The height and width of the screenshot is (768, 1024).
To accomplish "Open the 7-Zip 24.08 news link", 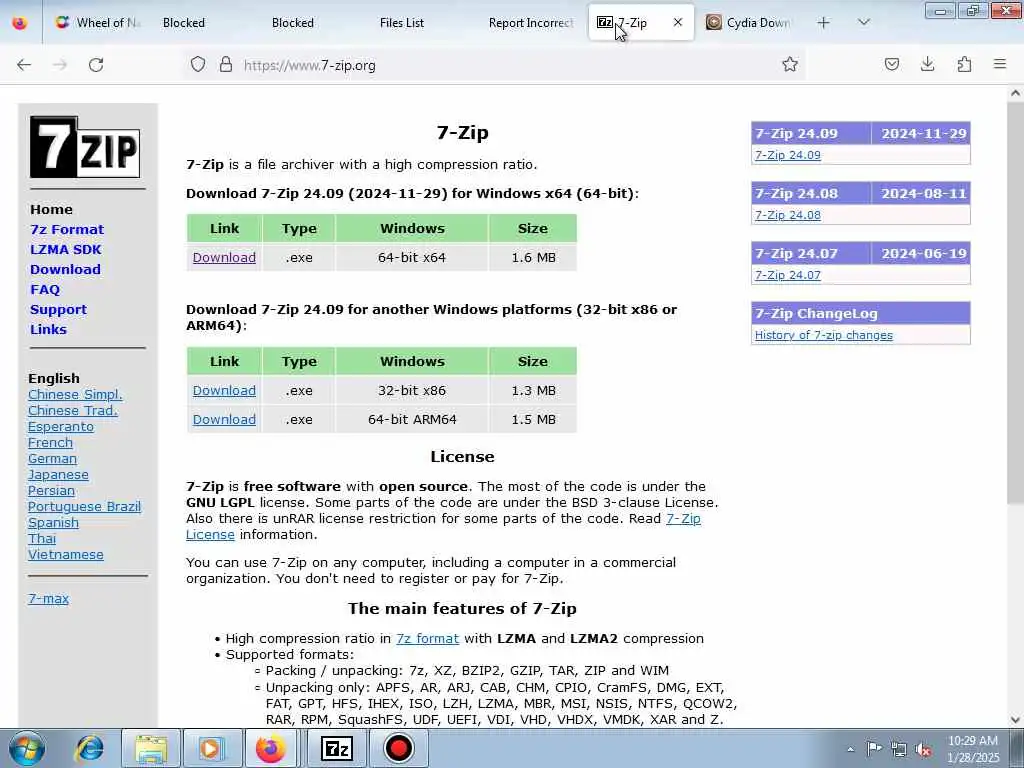I will pos(788,215).
